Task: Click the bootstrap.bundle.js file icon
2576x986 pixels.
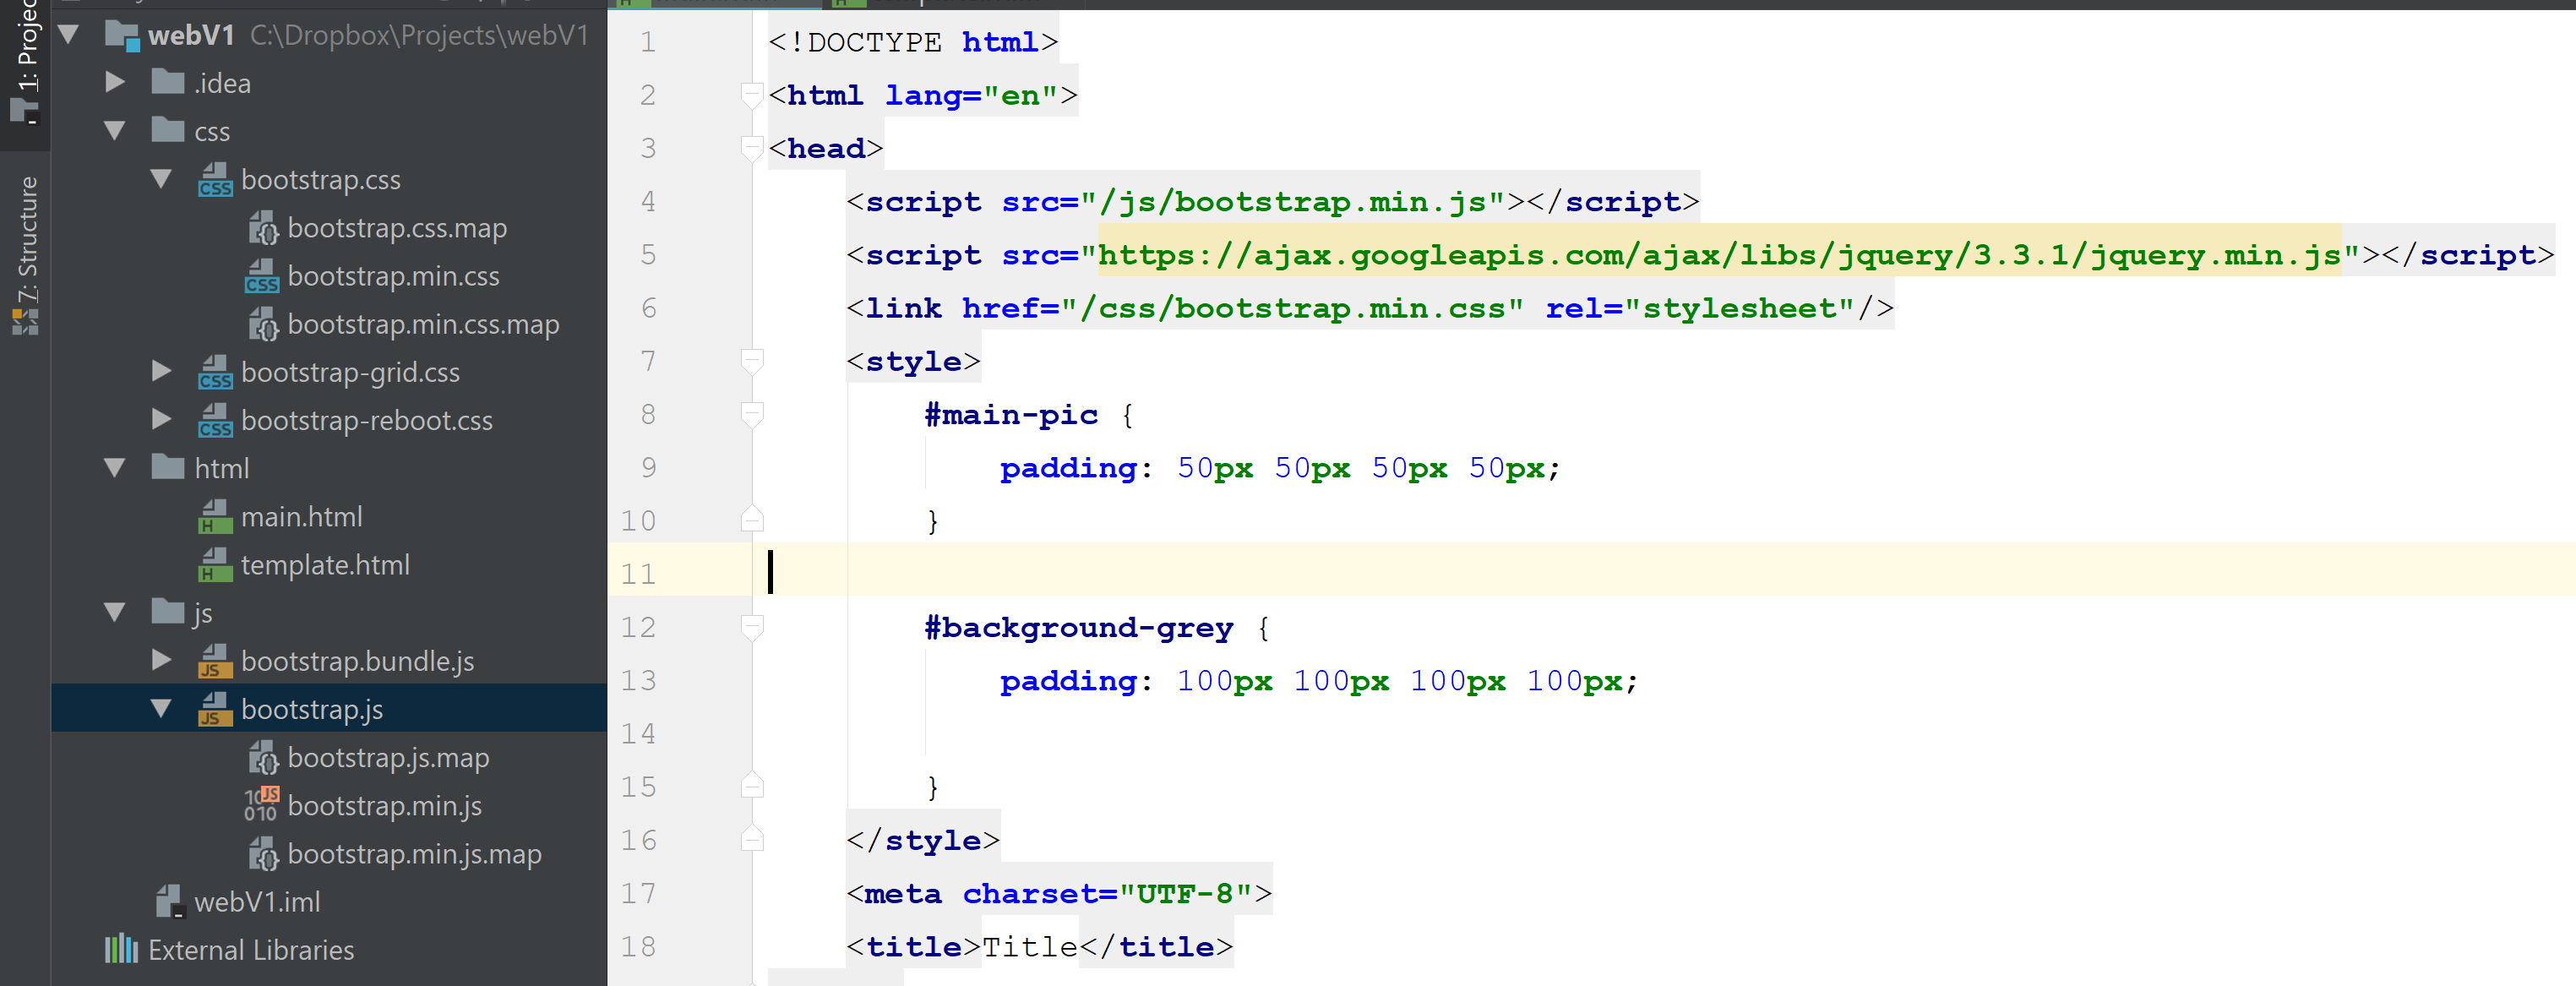Action: point(215,661)
